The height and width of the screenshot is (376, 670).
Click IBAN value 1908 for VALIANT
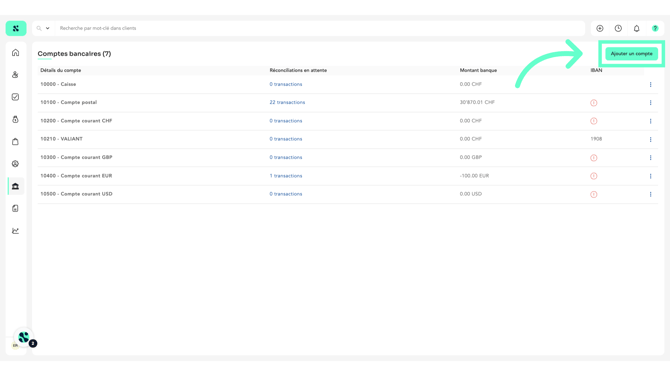(x=596, y=139)
